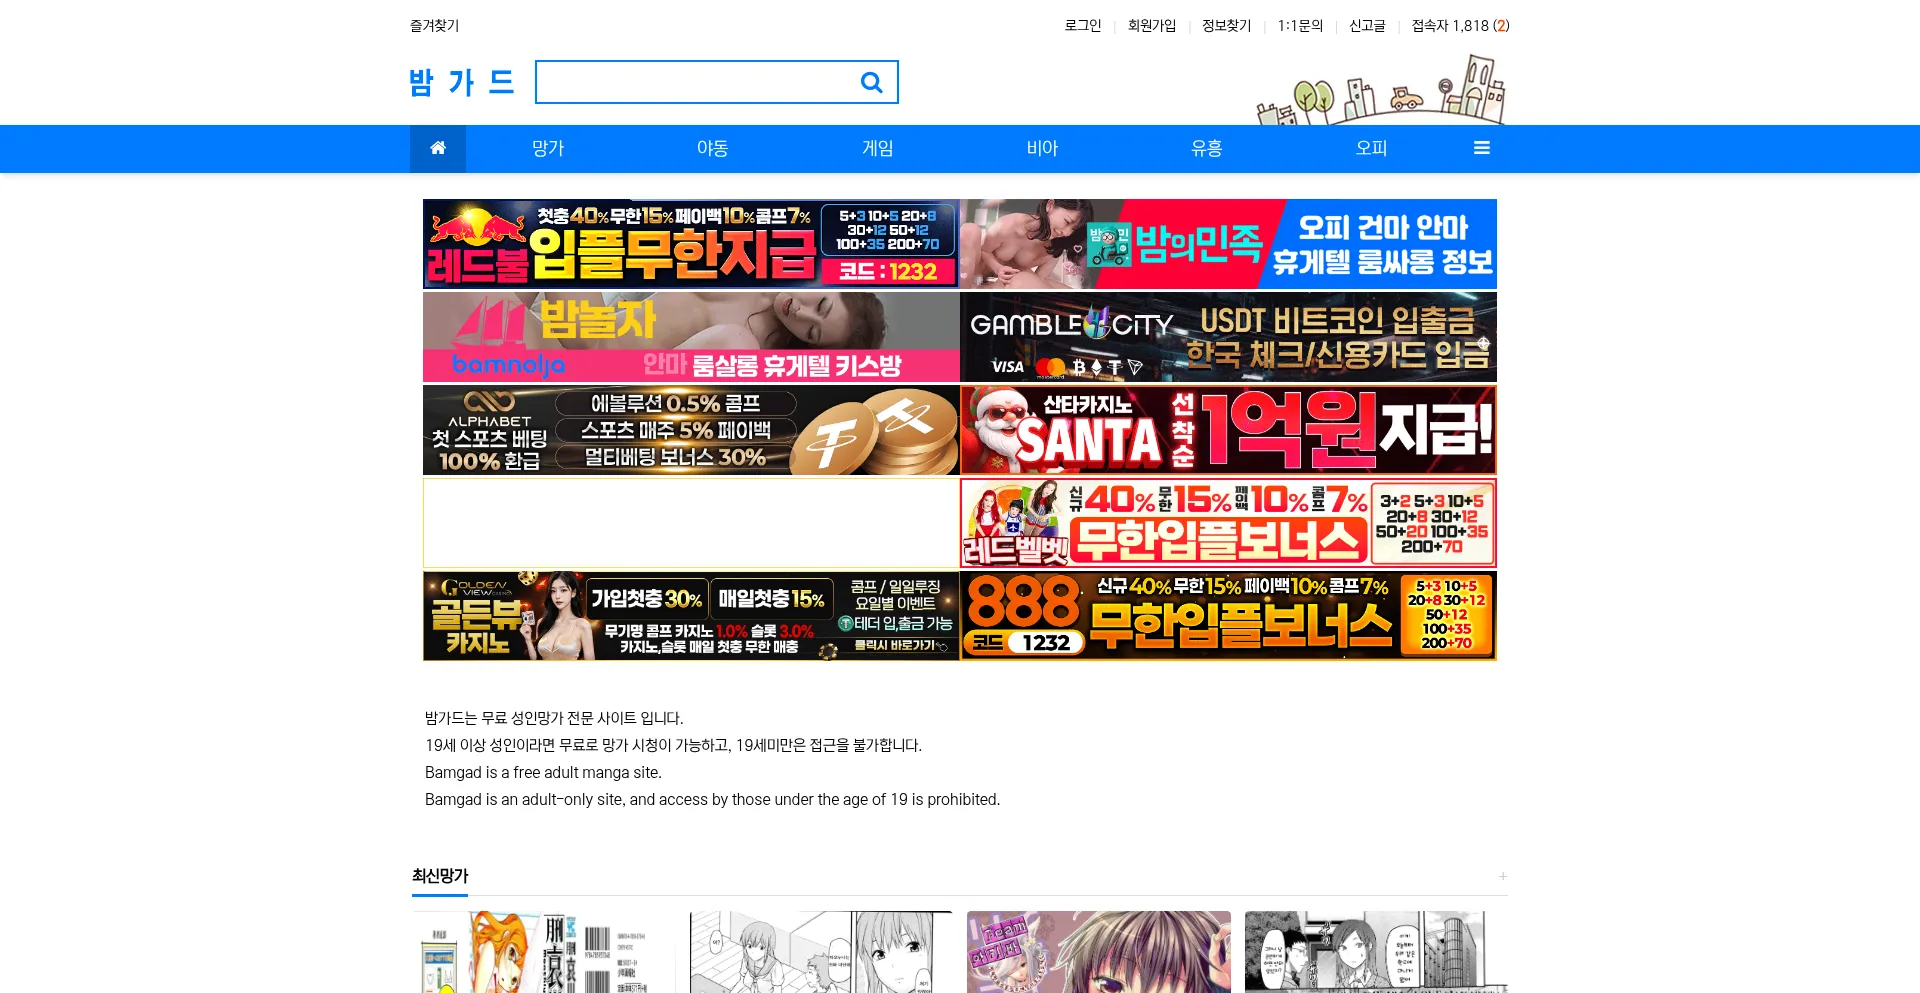Image resolution: width=1920 pixels, height=993 pixels.
Task: Open the 1:1문의 link
Action: tap(1300, 26)
